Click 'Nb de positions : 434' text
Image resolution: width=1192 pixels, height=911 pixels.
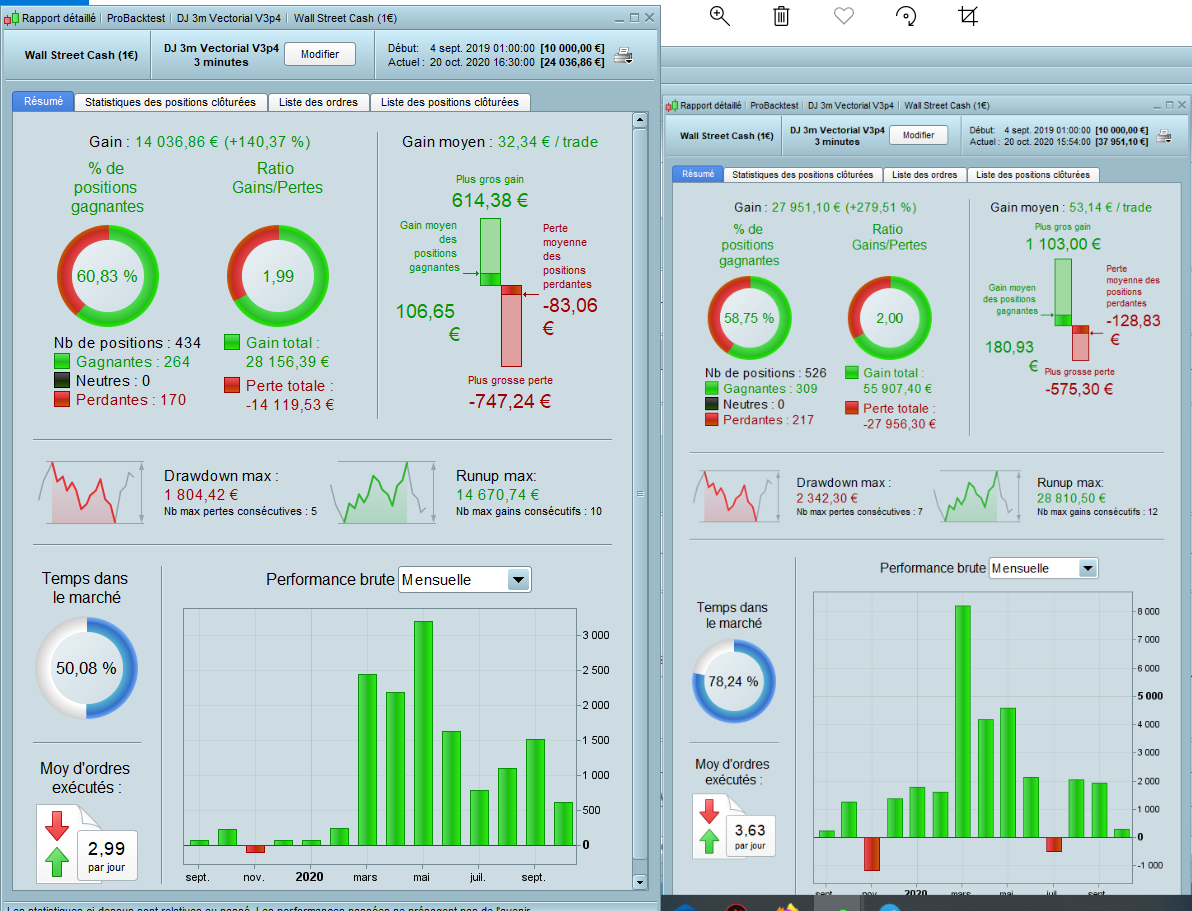pyautogui.click(x=127, y=343)
